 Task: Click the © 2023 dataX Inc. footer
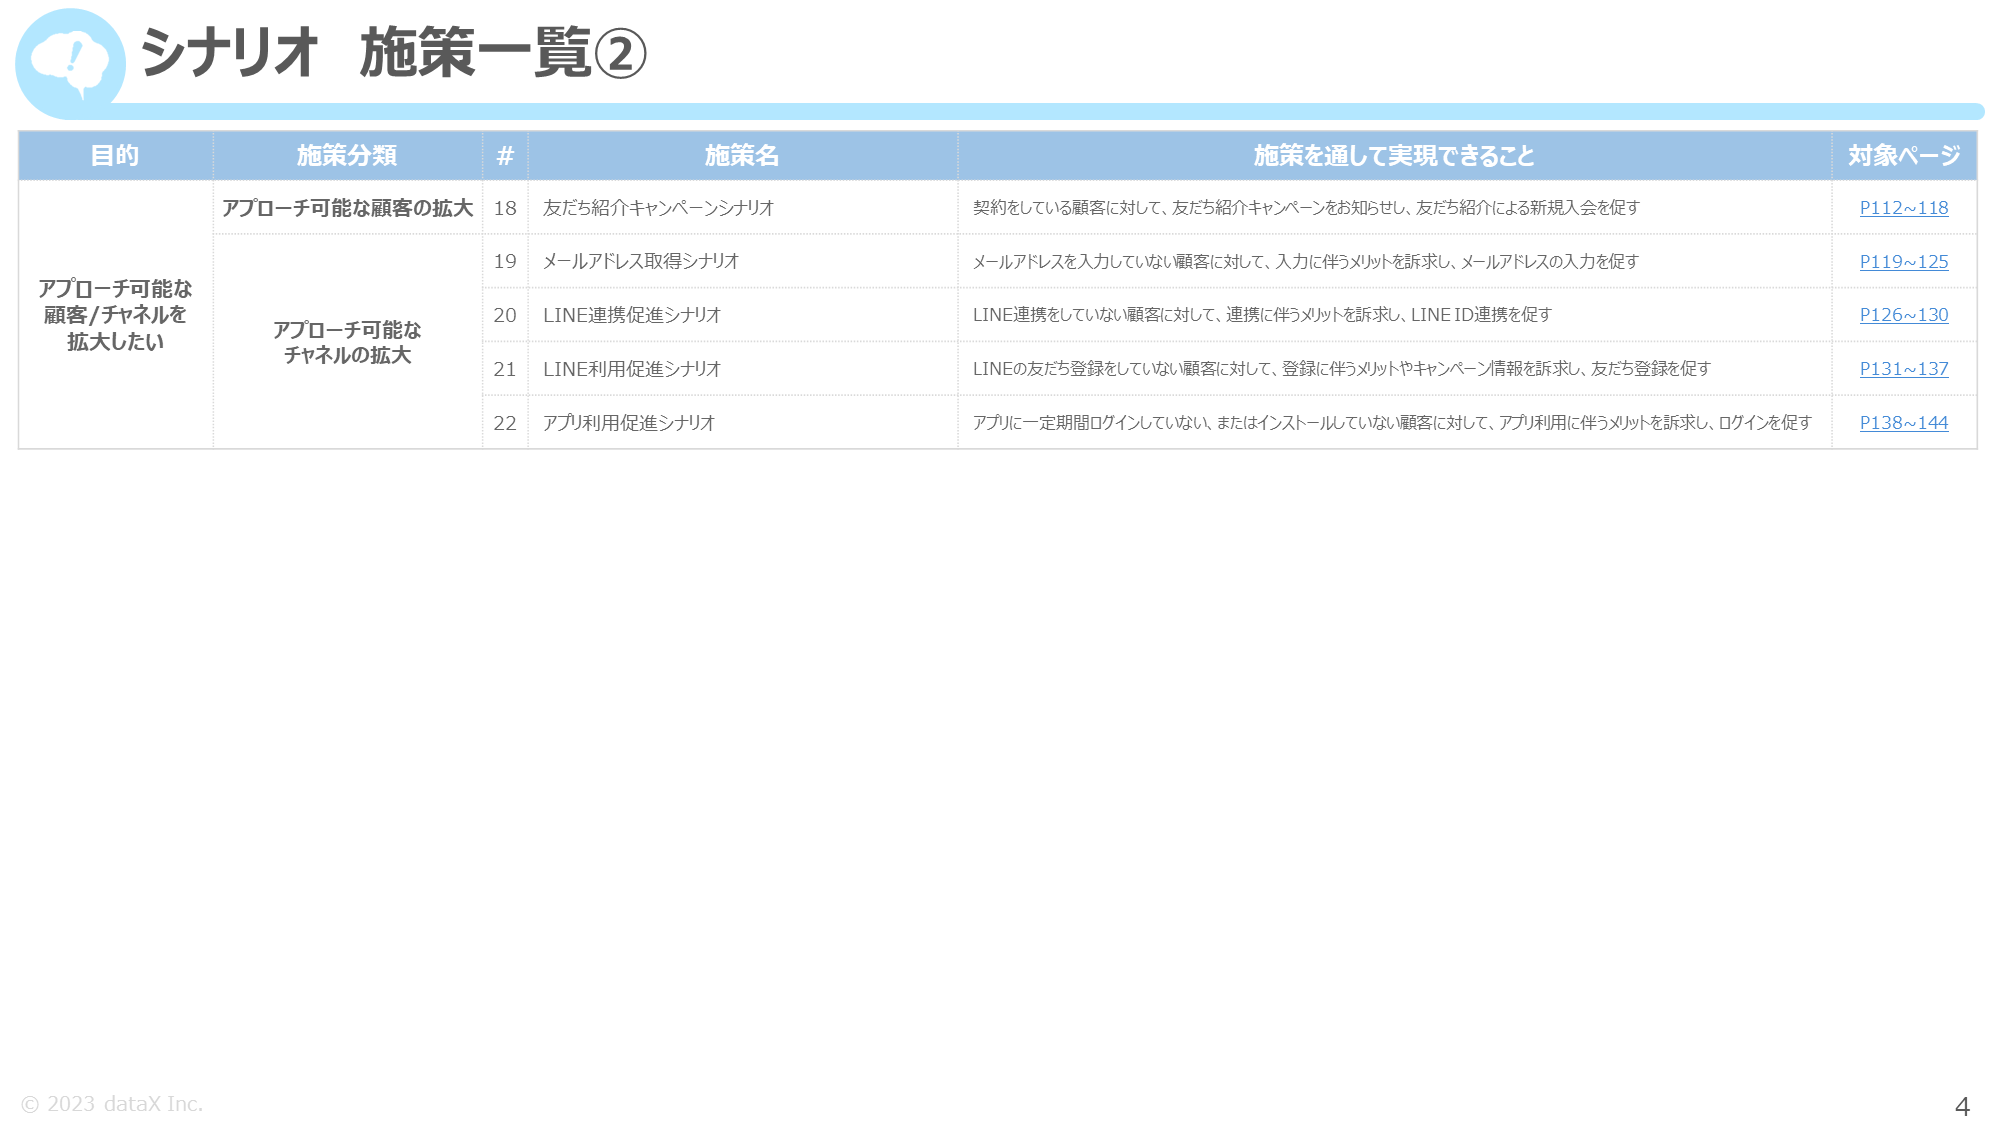(112, 1104)
